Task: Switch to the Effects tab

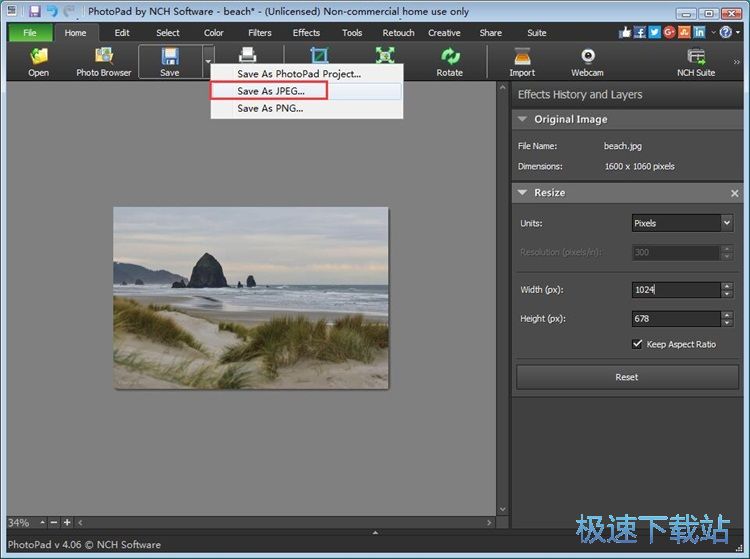Action: (x=306, y=33)
